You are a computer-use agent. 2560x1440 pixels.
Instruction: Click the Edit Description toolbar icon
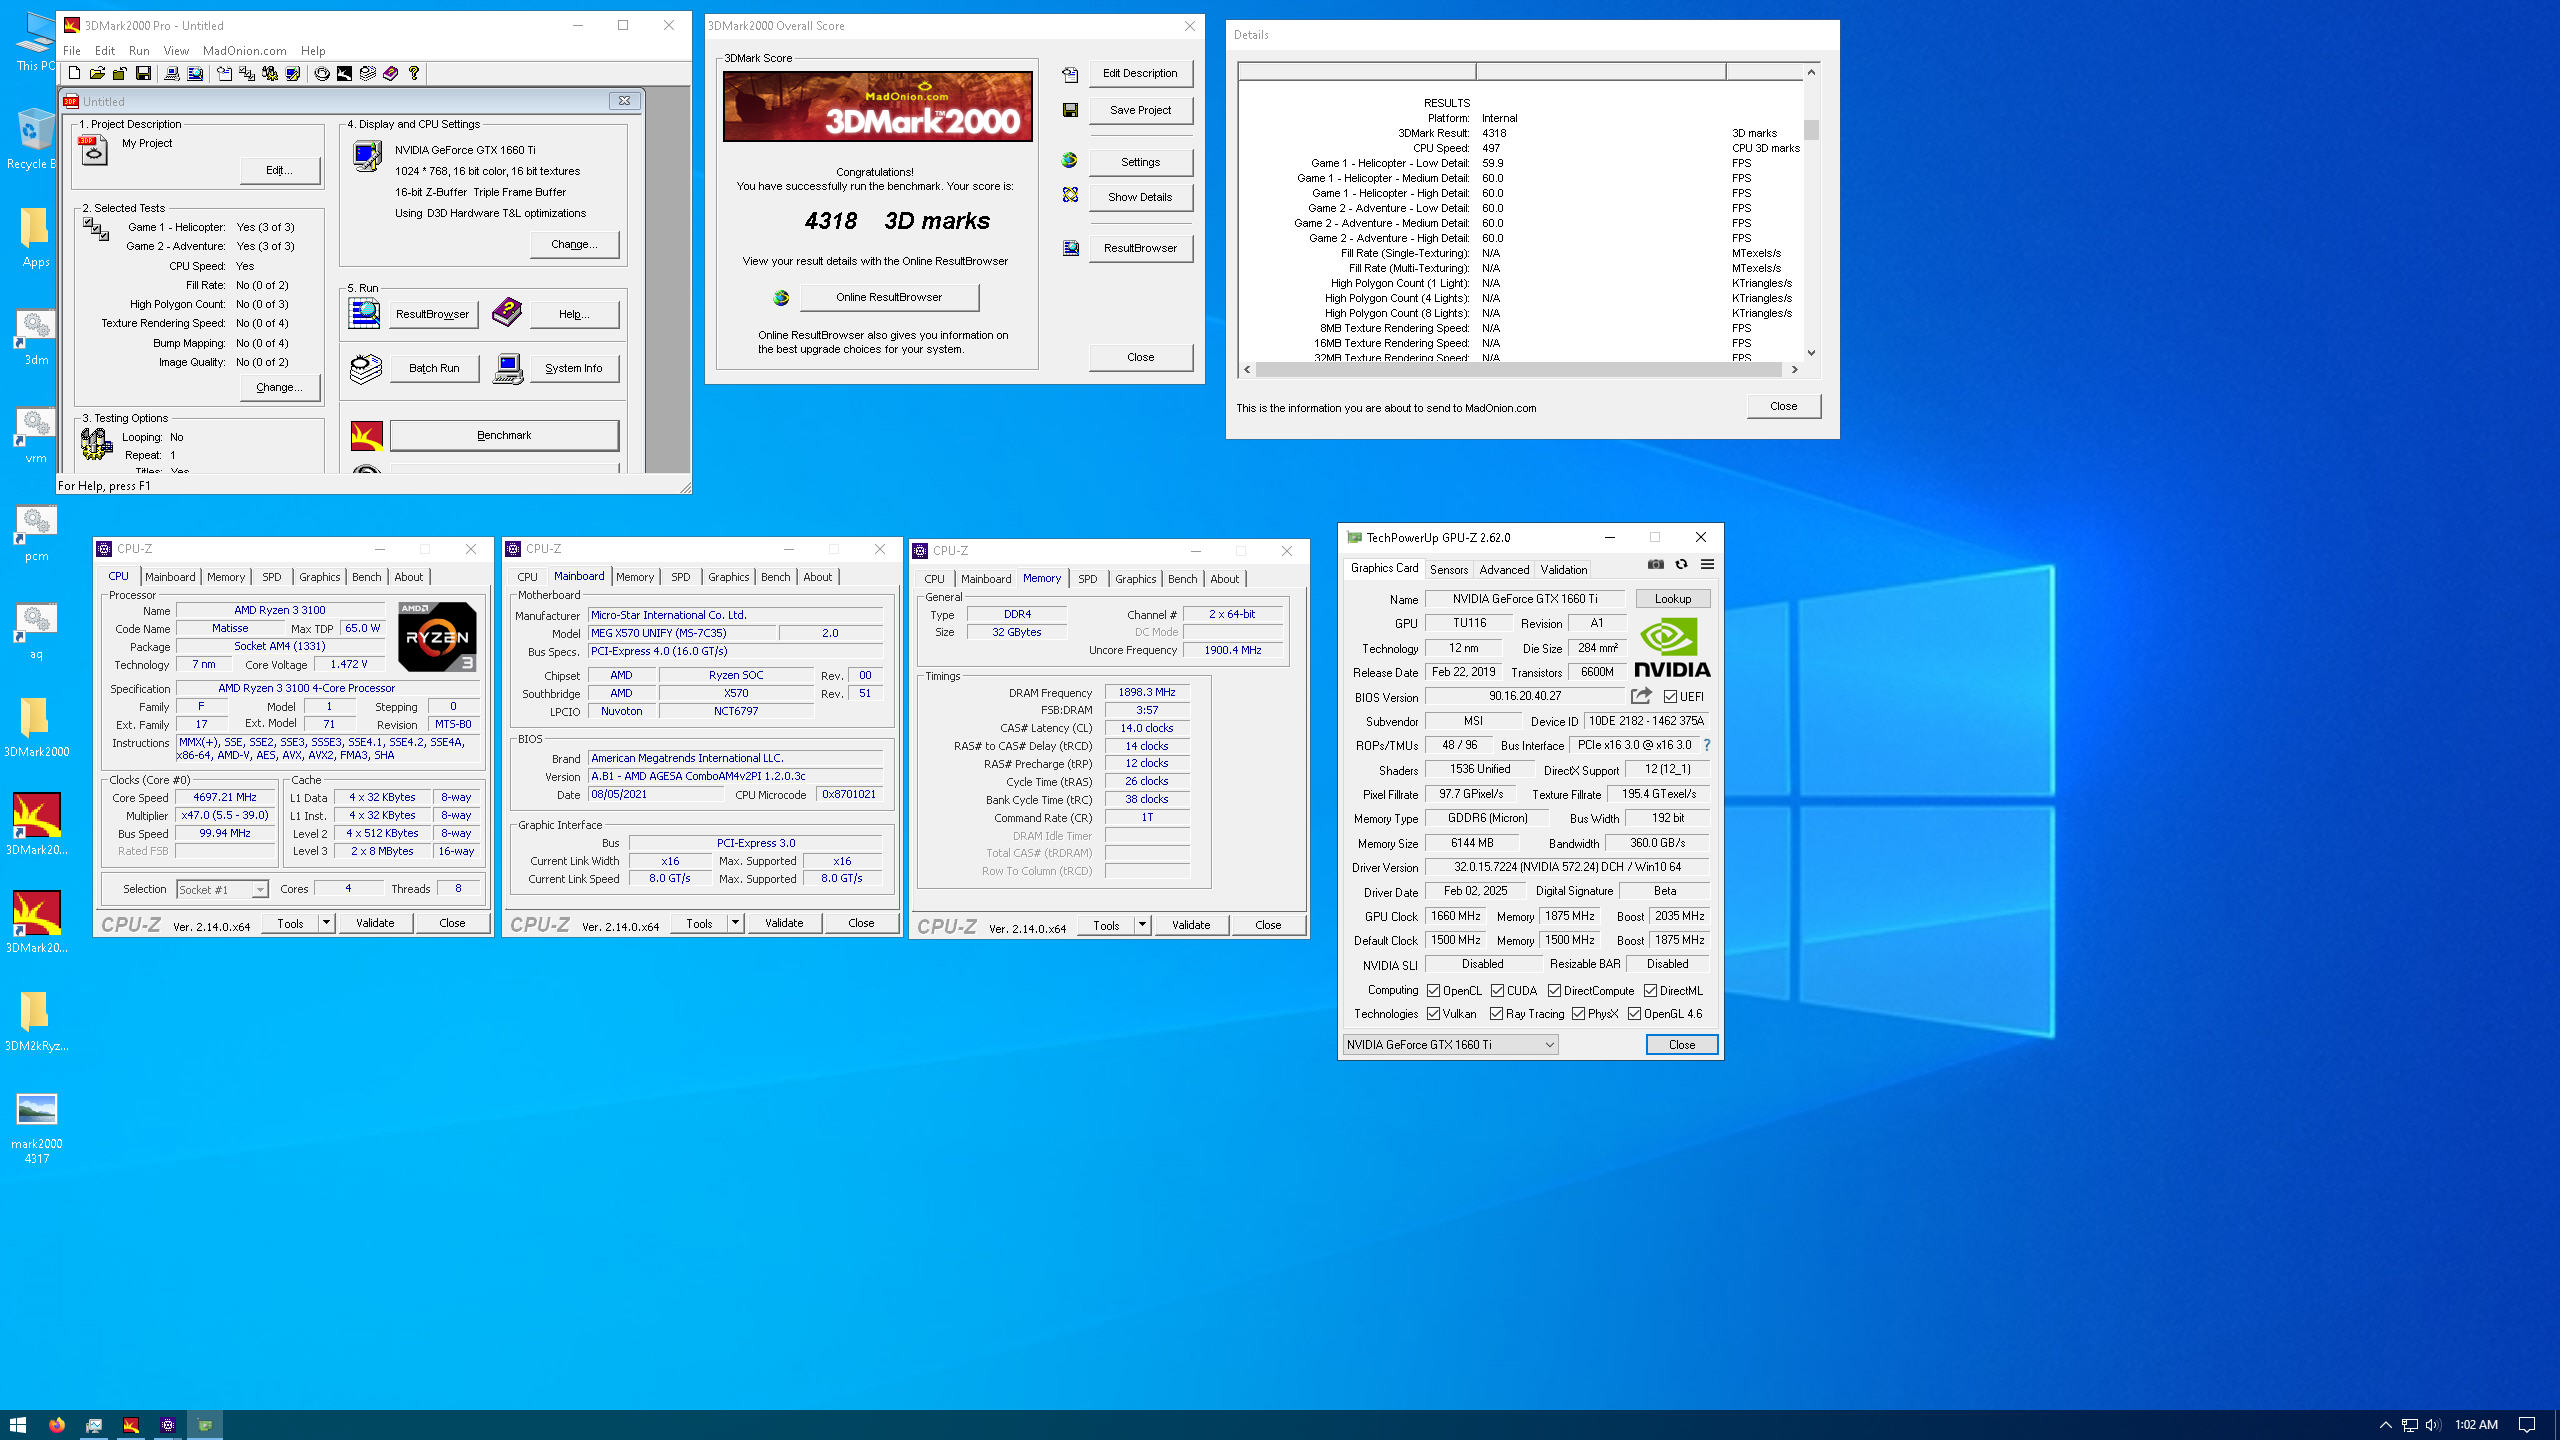(x=224, y=73)
